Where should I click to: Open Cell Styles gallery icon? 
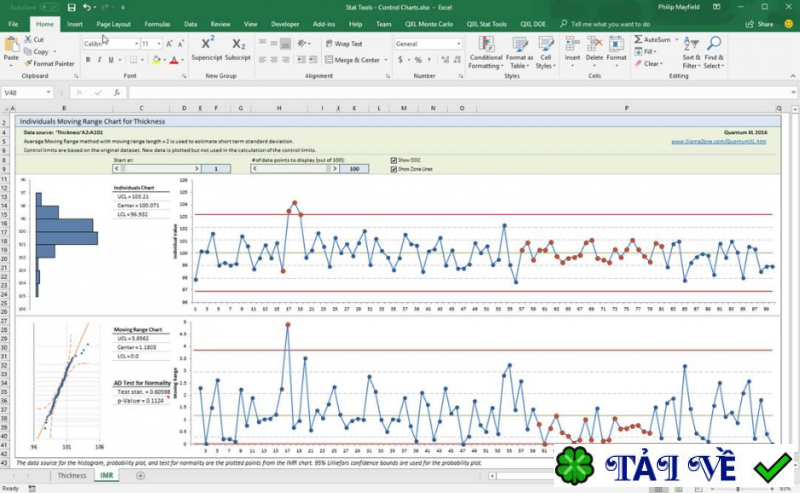[545, 44]
